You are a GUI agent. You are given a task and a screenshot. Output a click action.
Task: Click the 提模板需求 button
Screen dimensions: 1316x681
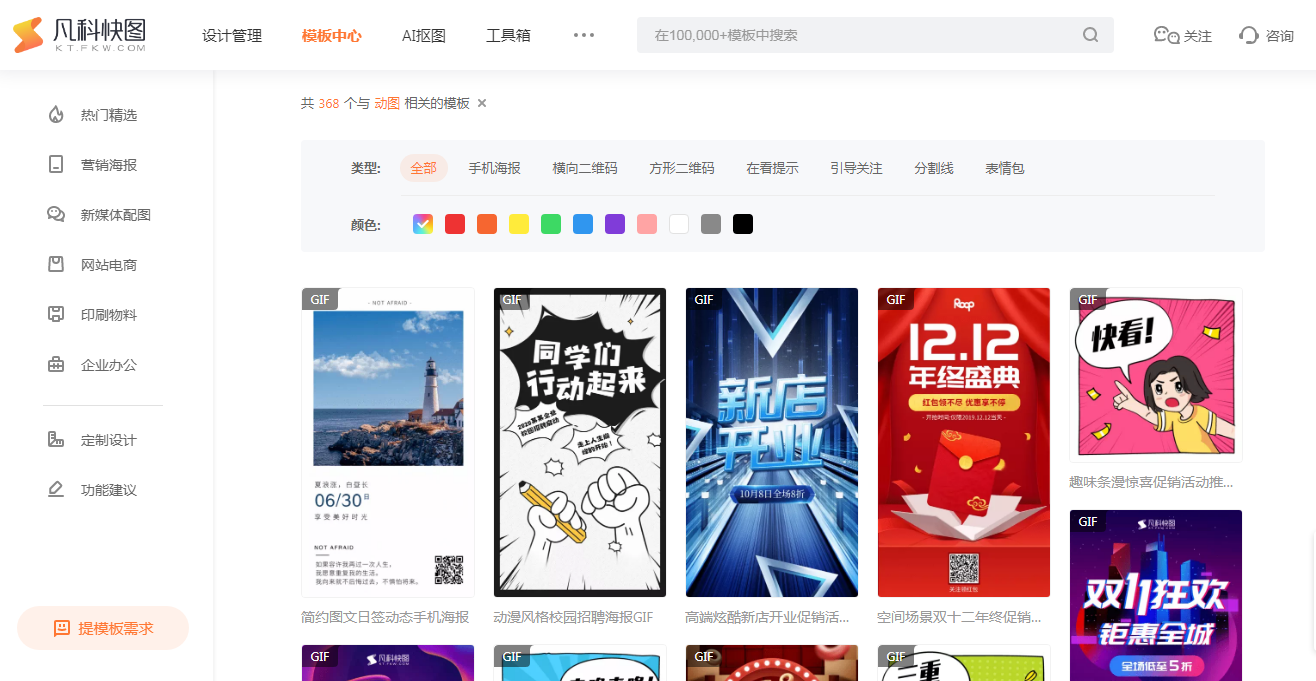tap(103, 628)
